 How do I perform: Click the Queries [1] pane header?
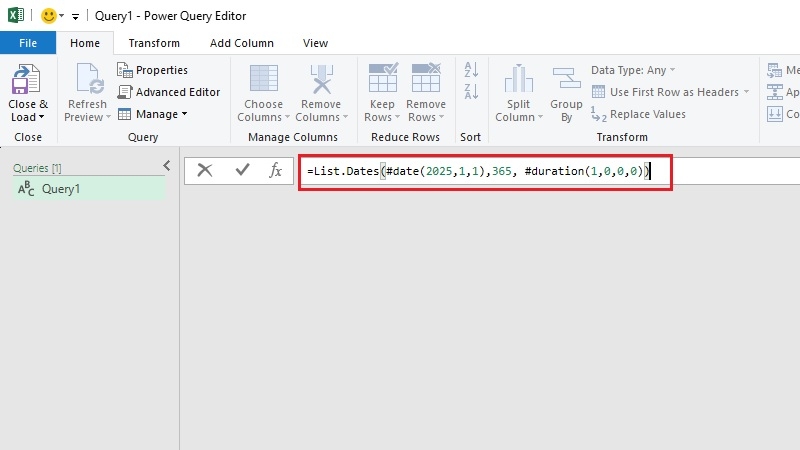tap(37, 168)
